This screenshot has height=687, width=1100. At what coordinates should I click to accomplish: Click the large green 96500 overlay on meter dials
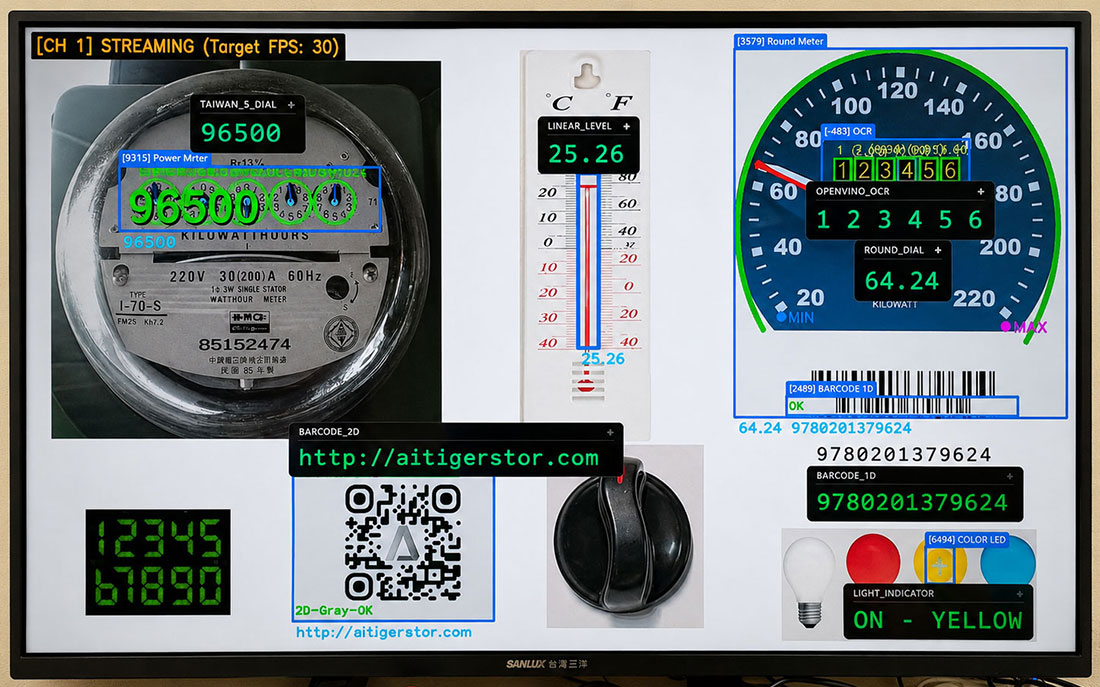[194, 207]
